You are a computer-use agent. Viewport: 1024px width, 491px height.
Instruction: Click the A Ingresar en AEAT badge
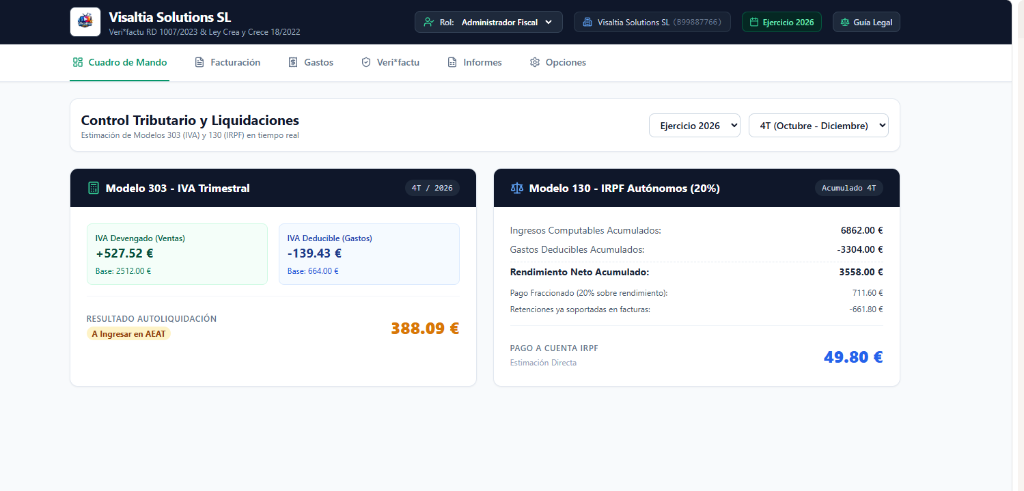coord(129,334)
